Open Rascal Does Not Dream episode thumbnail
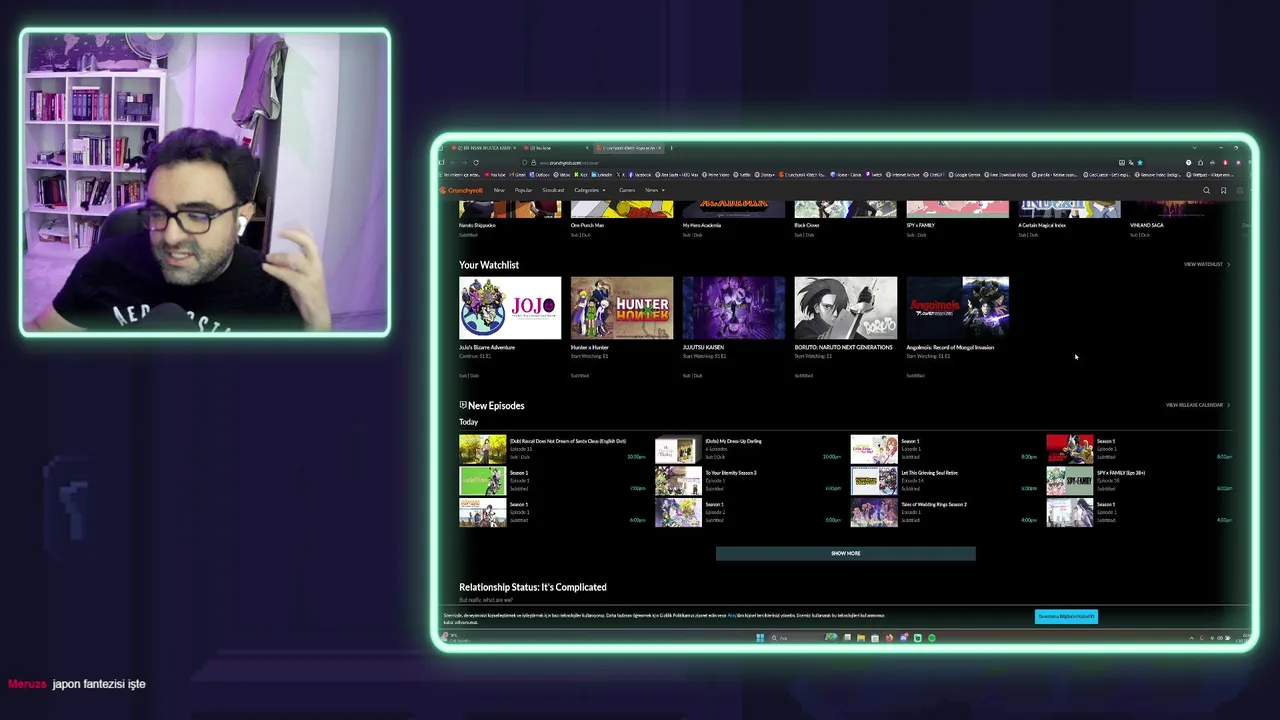This screenshot has width=1280, height=720. pos(483,449)
